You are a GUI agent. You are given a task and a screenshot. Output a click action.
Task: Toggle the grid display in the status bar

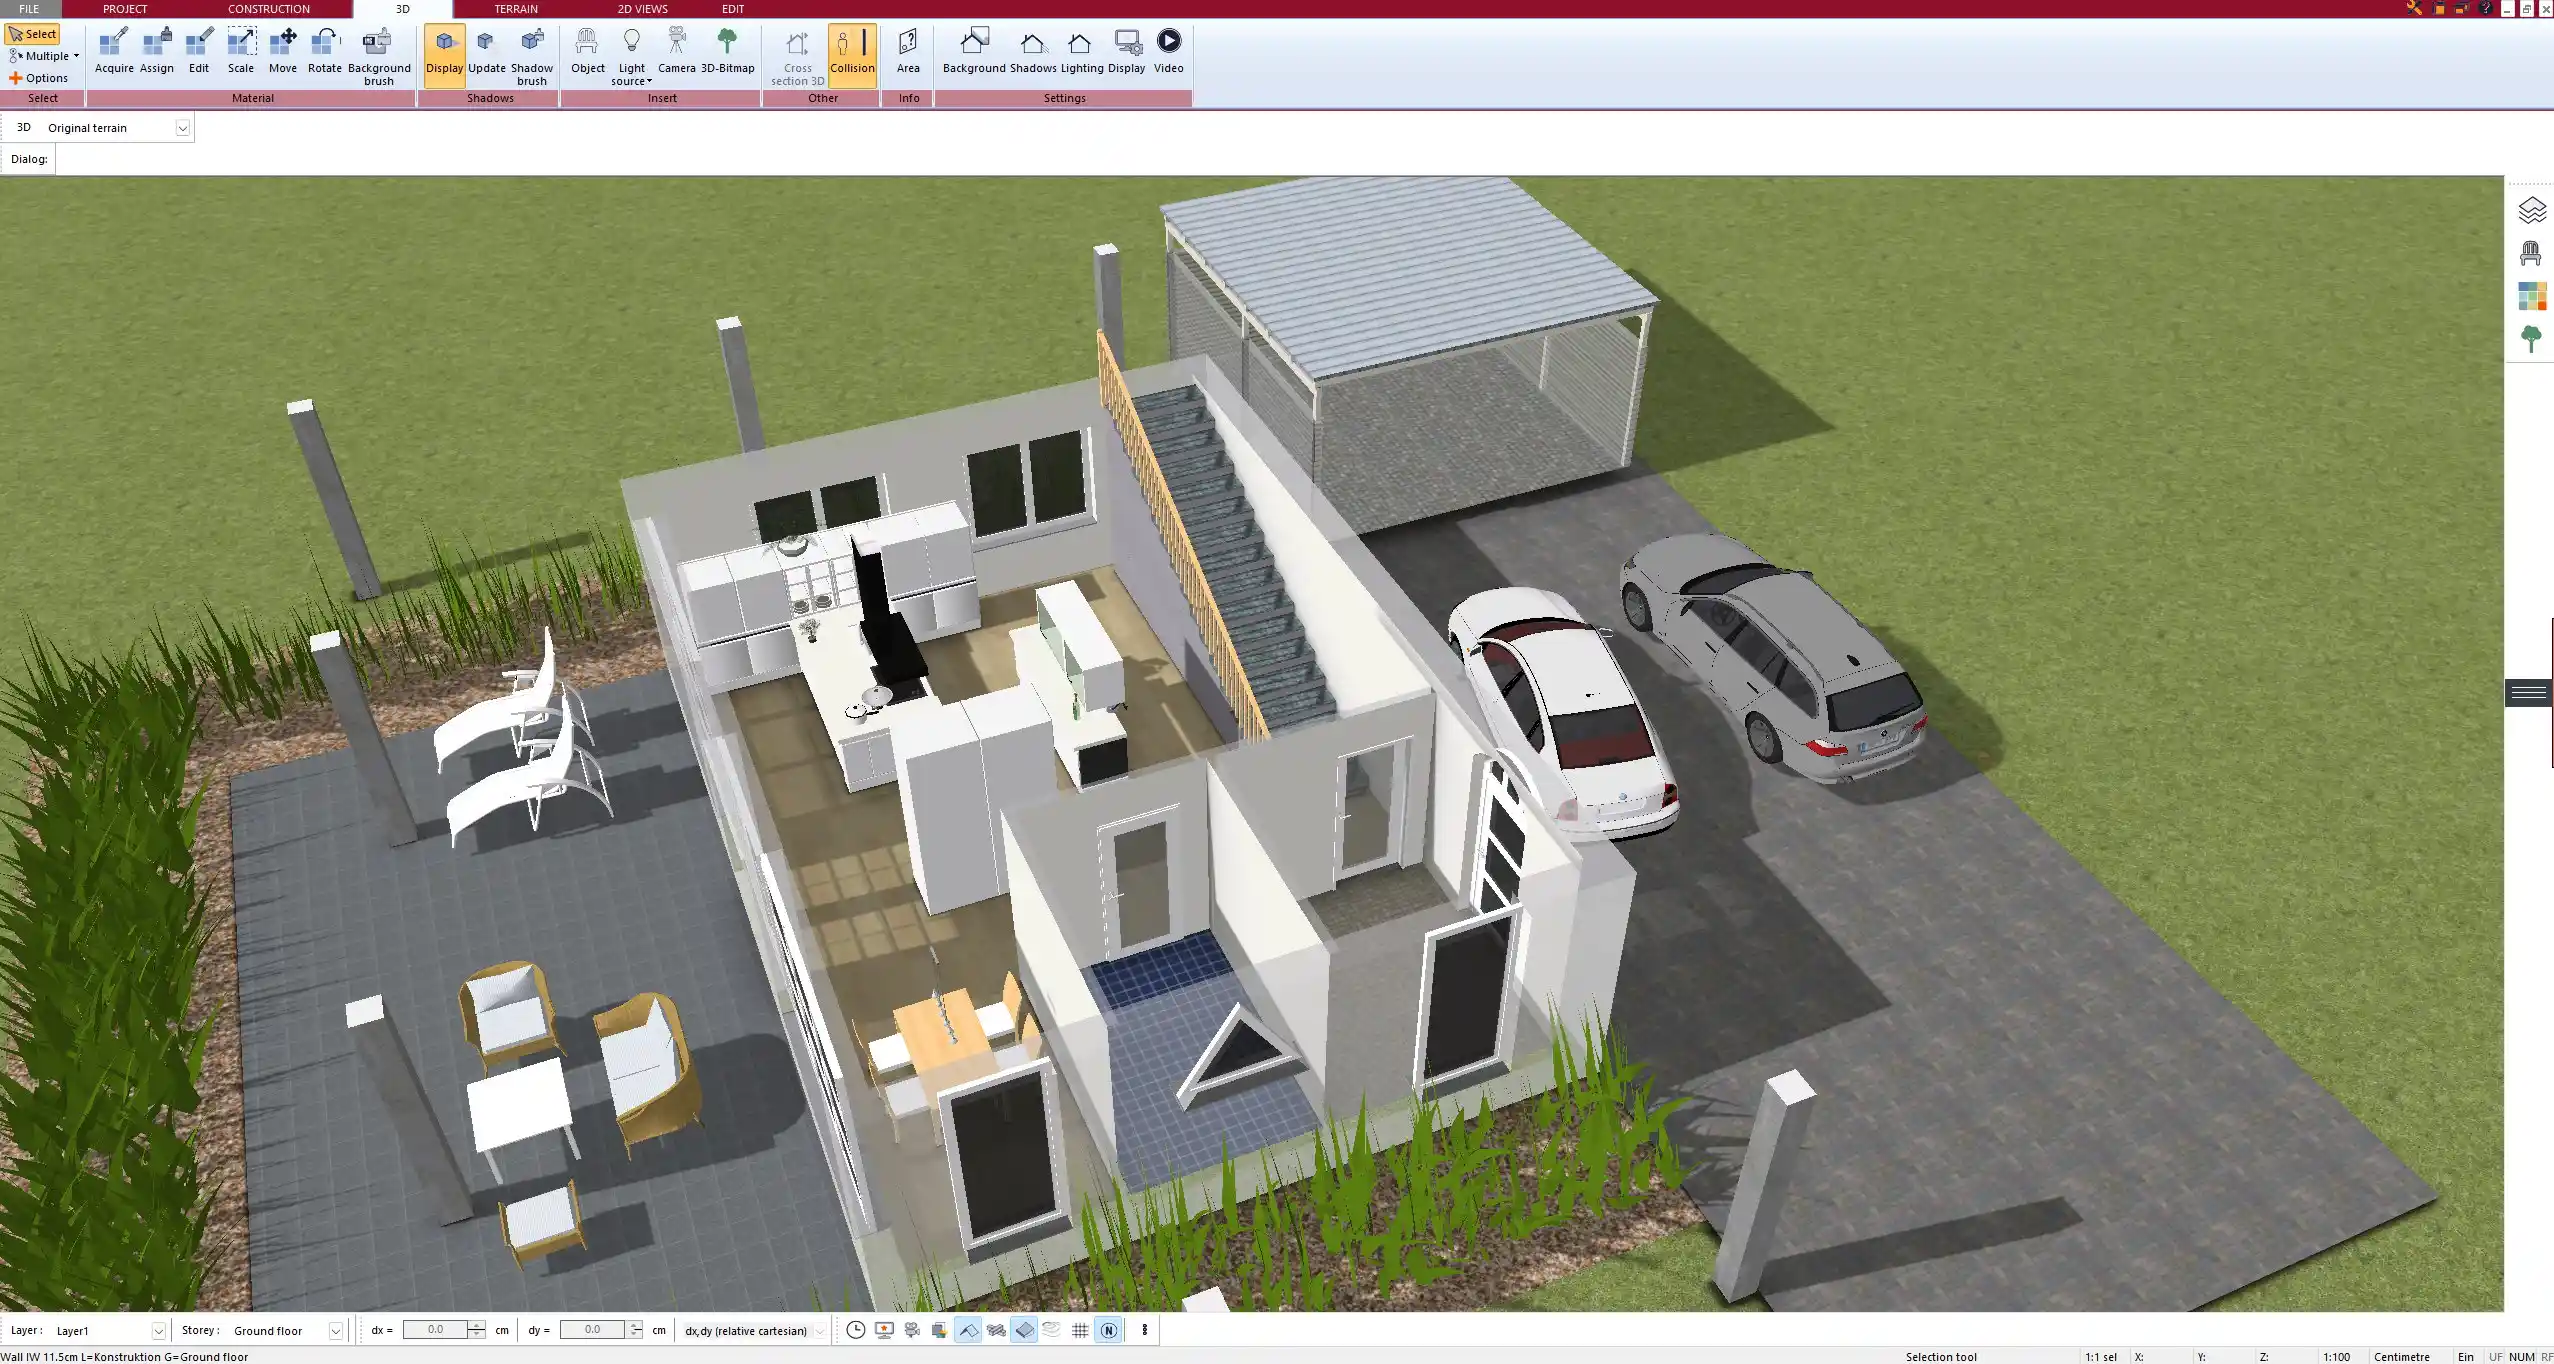coord(1080,1330)
